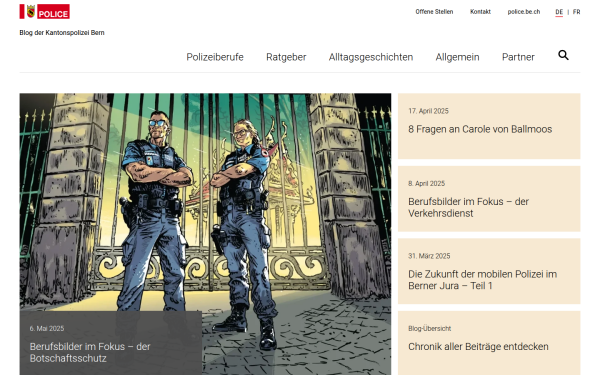Viewport: 600px width, 375px height.
Task: Open the Kontakt link
Action: 480,12
